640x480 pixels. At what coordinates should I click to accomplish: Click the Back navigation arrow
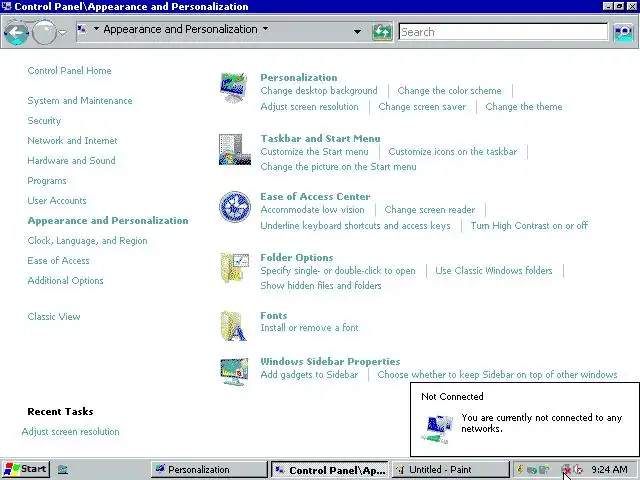(16, 32)
